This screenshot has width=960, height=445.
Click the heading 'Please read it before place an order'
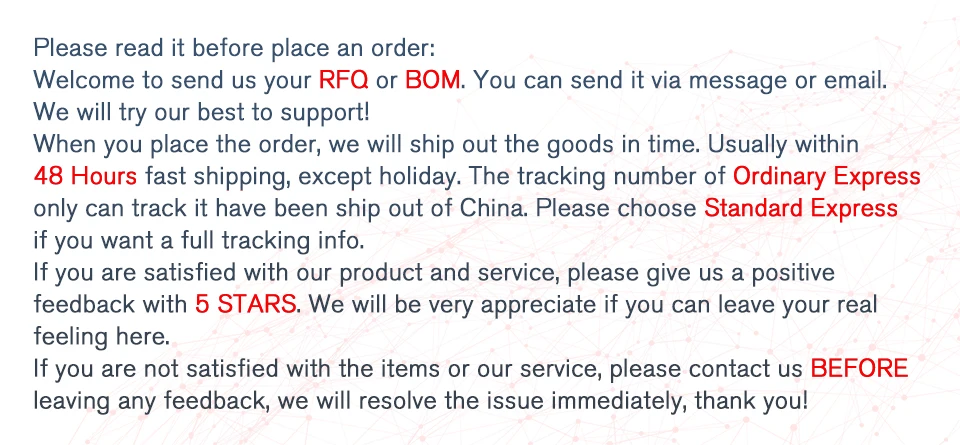pyautogui.click(x=235, y=47)
